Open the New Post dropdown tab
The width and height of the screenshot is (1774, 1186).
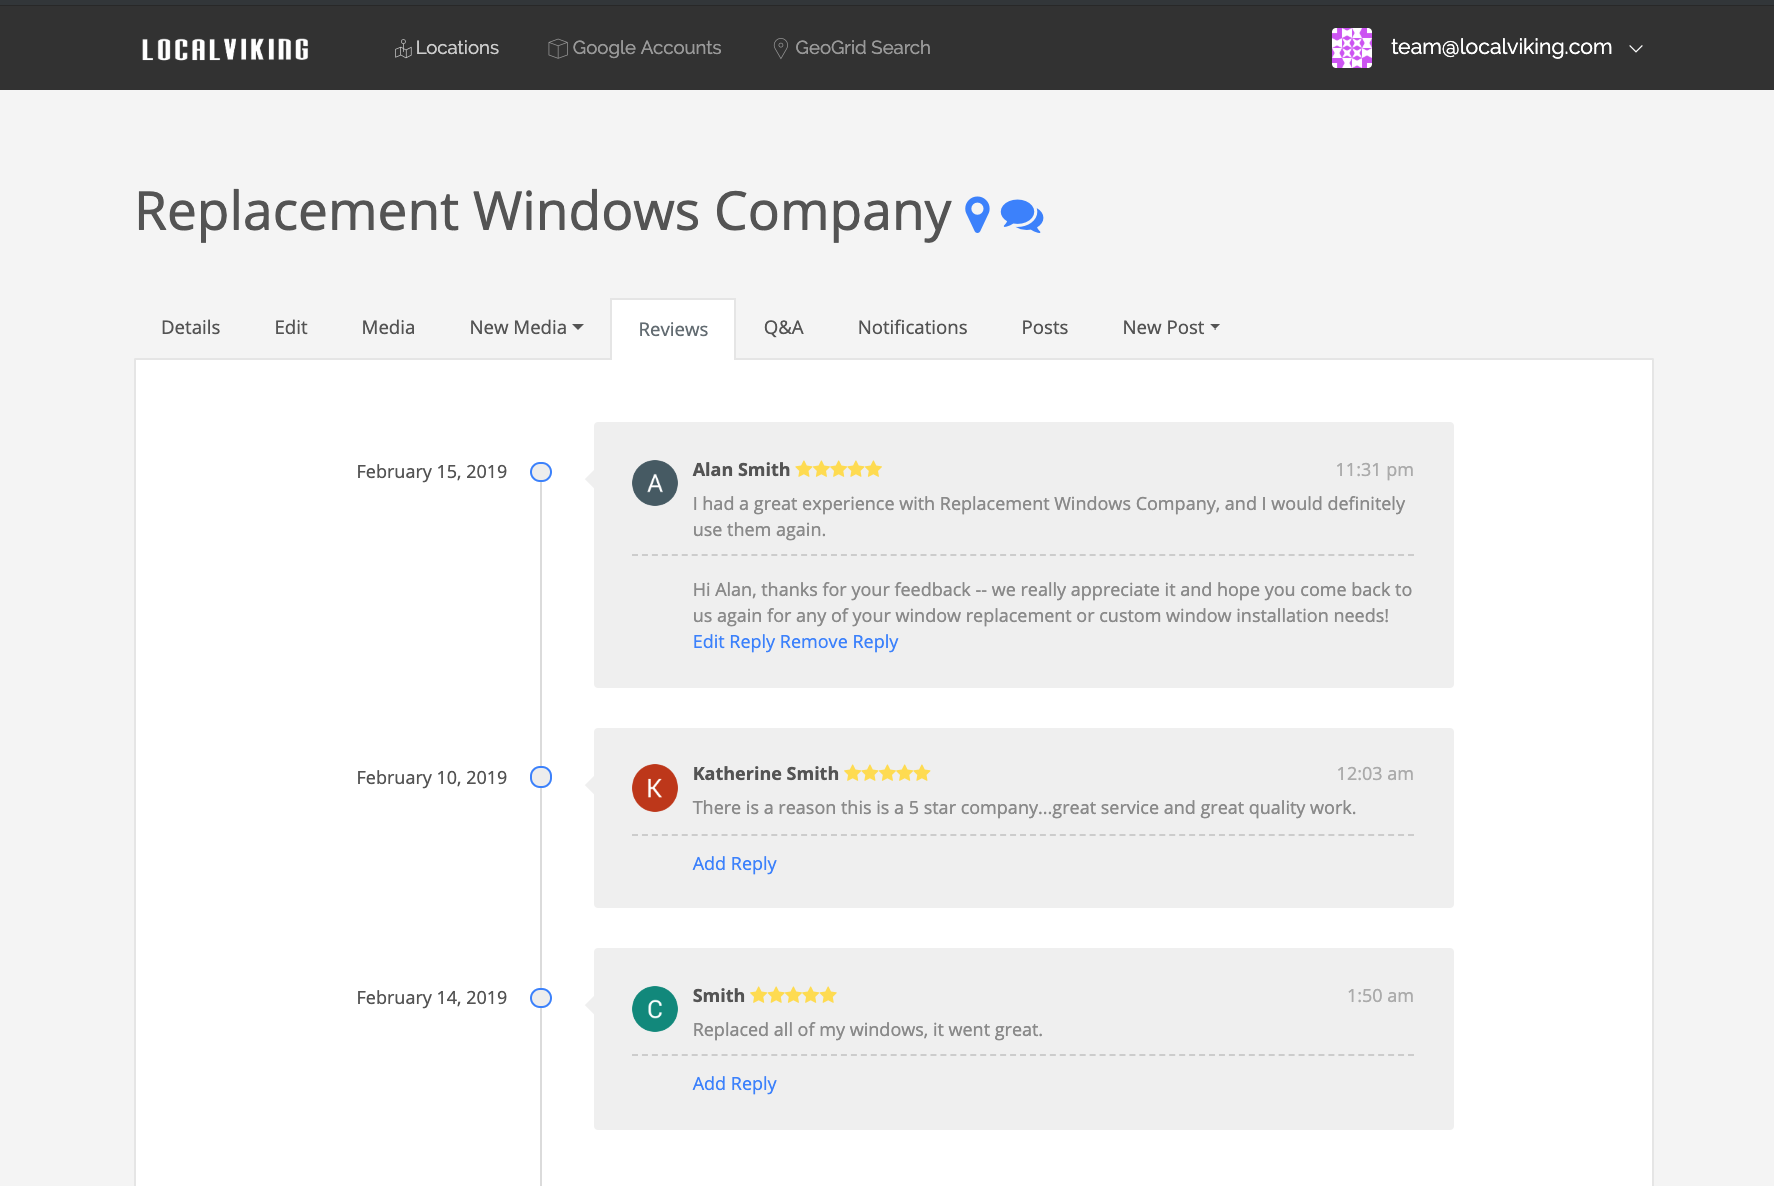1169,327
